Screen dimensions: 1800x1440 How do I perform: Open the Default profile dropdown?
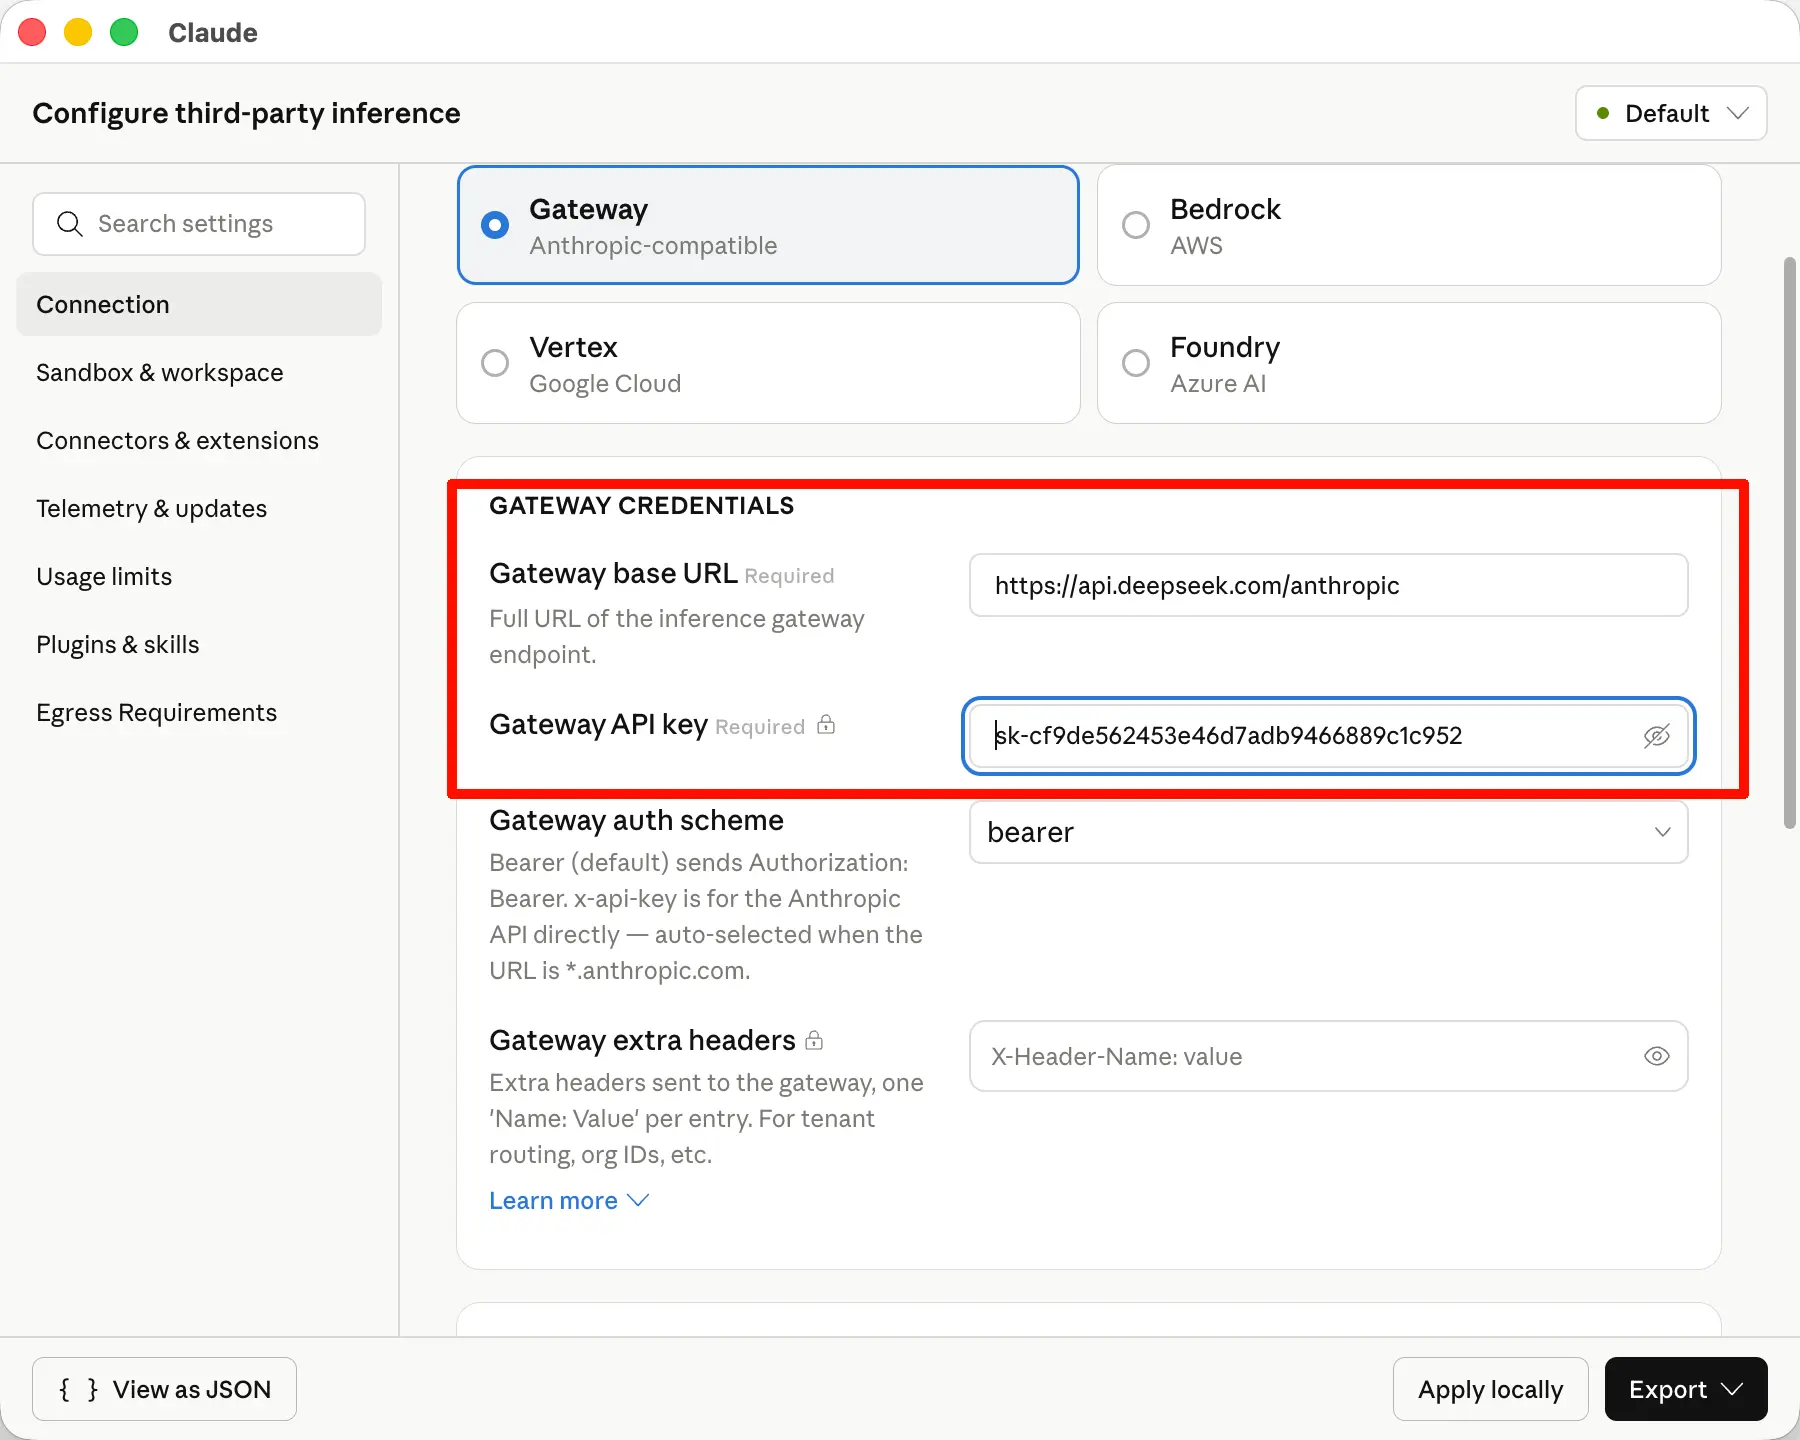coord(1671,113)
